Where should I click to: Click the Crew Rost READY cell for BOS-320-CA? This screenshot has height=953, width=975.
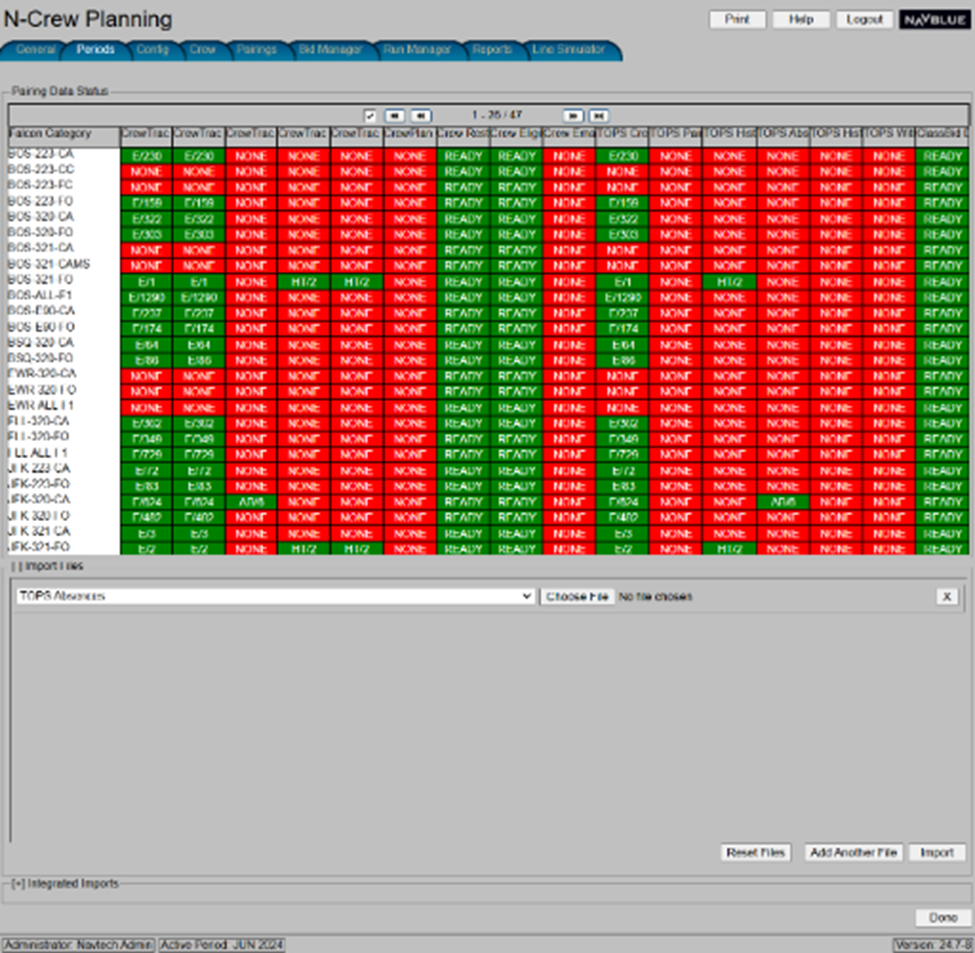click(x=463, y=219)
